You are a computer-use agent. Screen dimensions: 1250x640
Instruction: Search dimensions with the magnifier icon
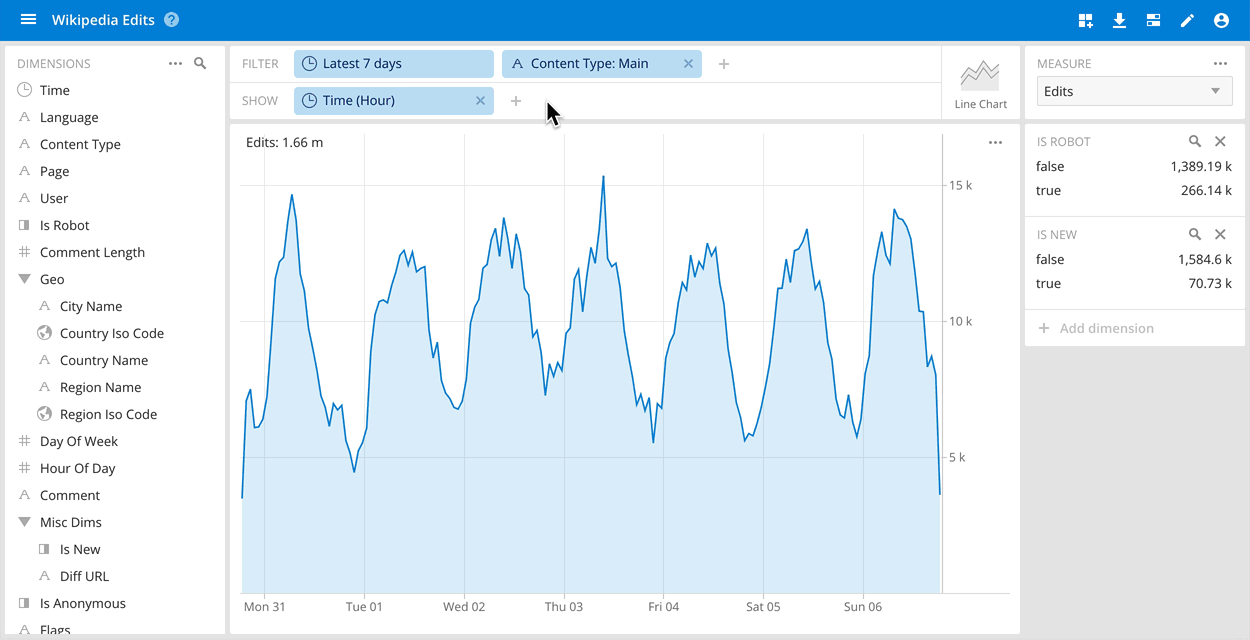[x=200, y=63]
